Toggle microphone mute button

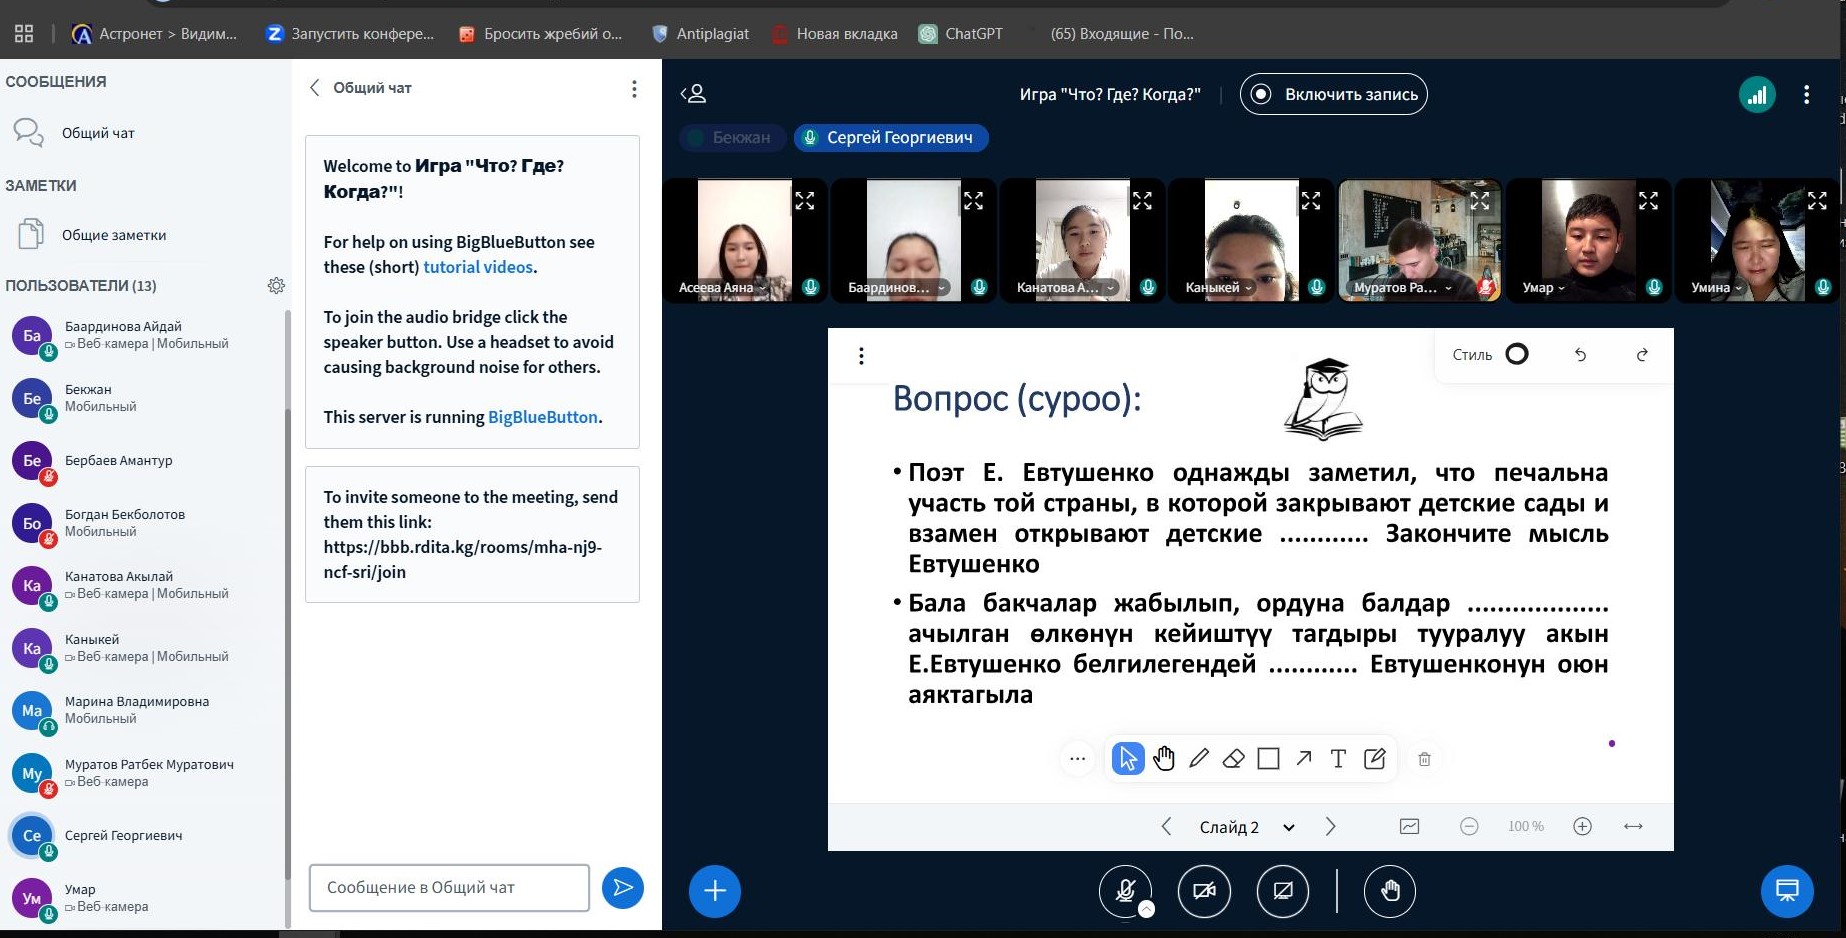coord(1125,891)
